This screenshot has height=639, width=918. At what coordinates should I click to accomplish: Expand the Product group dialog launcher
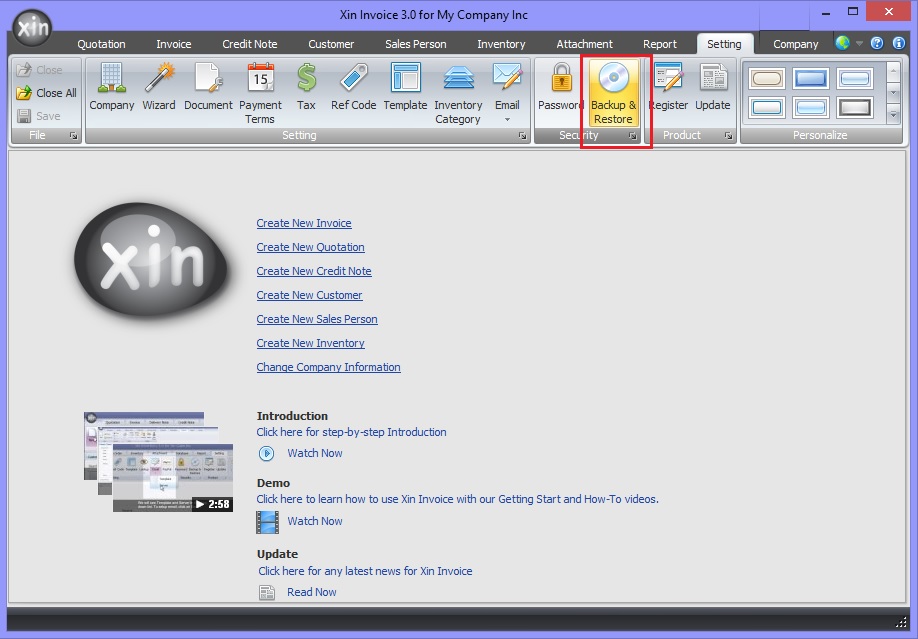pyautogui.click(x=728, y=135)
